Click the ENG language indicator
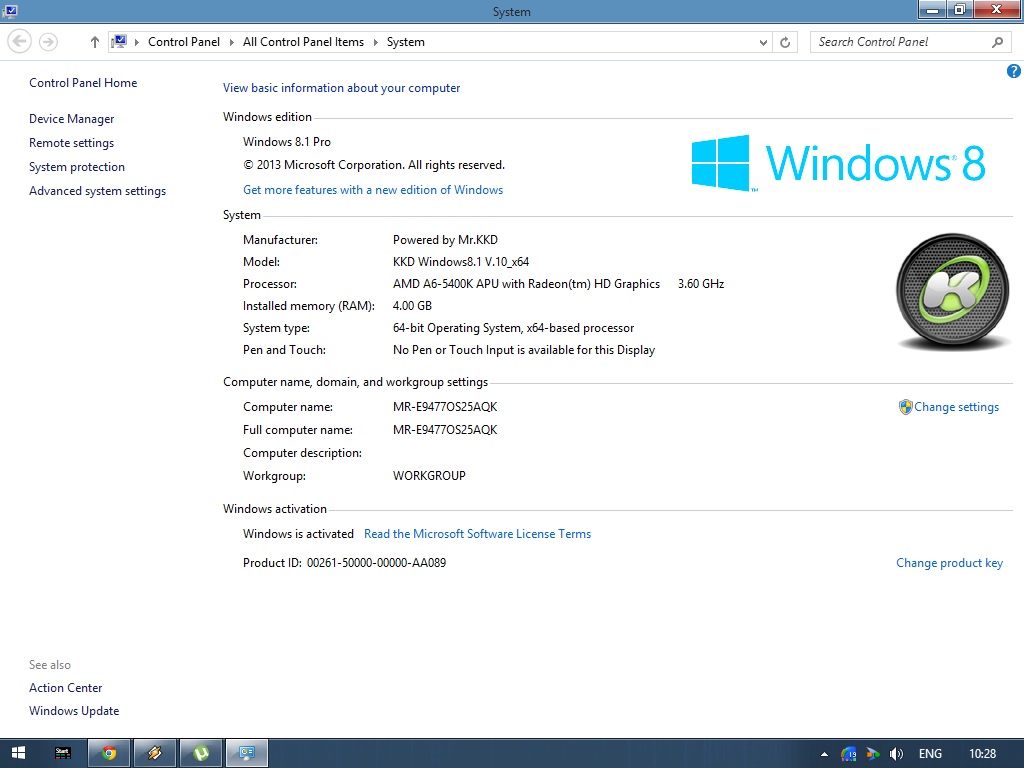The image size is (1024, 768). click(930, 754)
